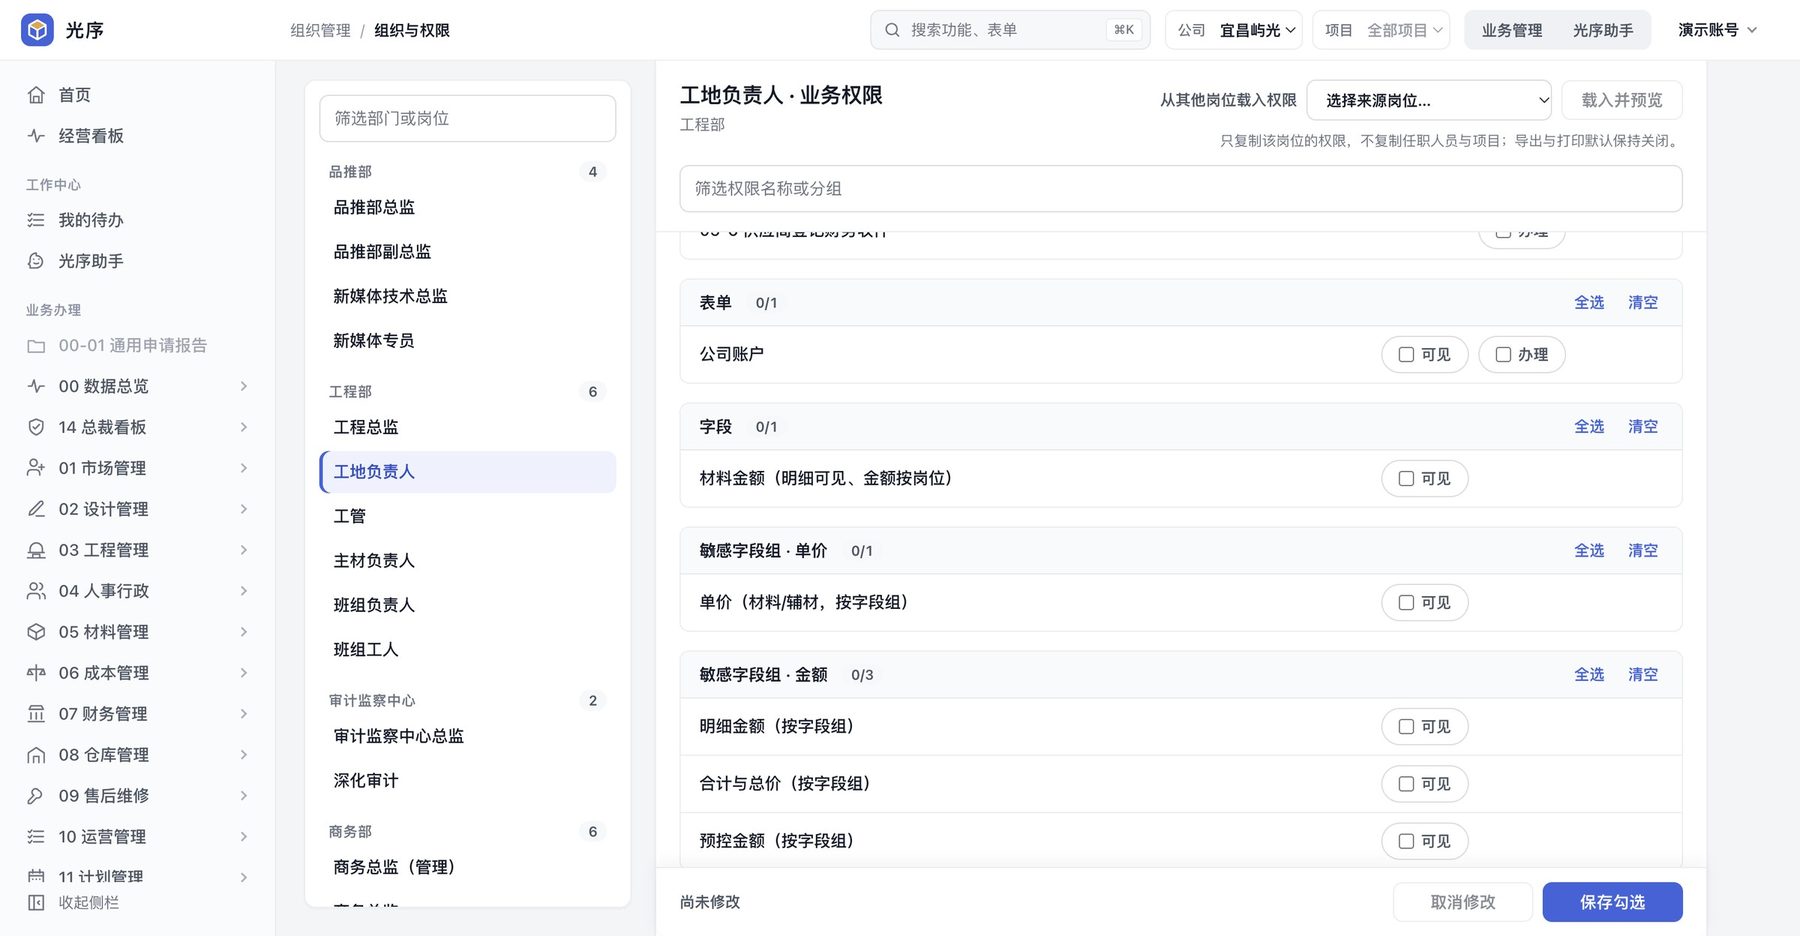Click the search magnifier icon
This screenshot has height=936, width=1800.
coord(892,30)
